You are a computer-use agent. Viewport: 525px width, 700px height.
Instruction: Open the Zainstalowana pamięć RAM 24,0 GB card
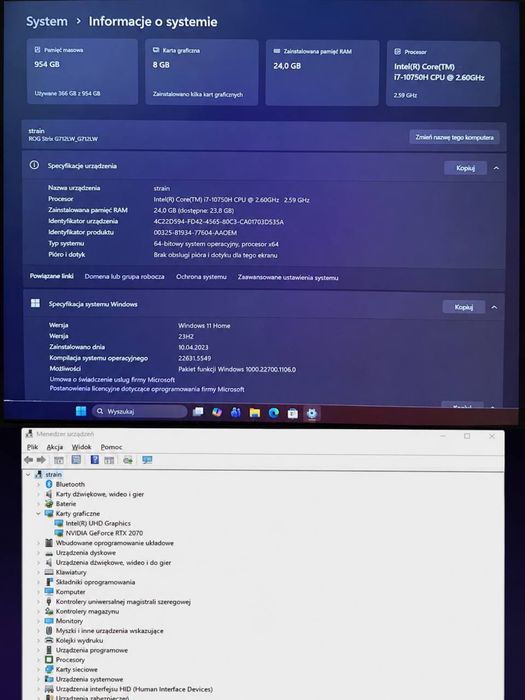coord(322,73)
